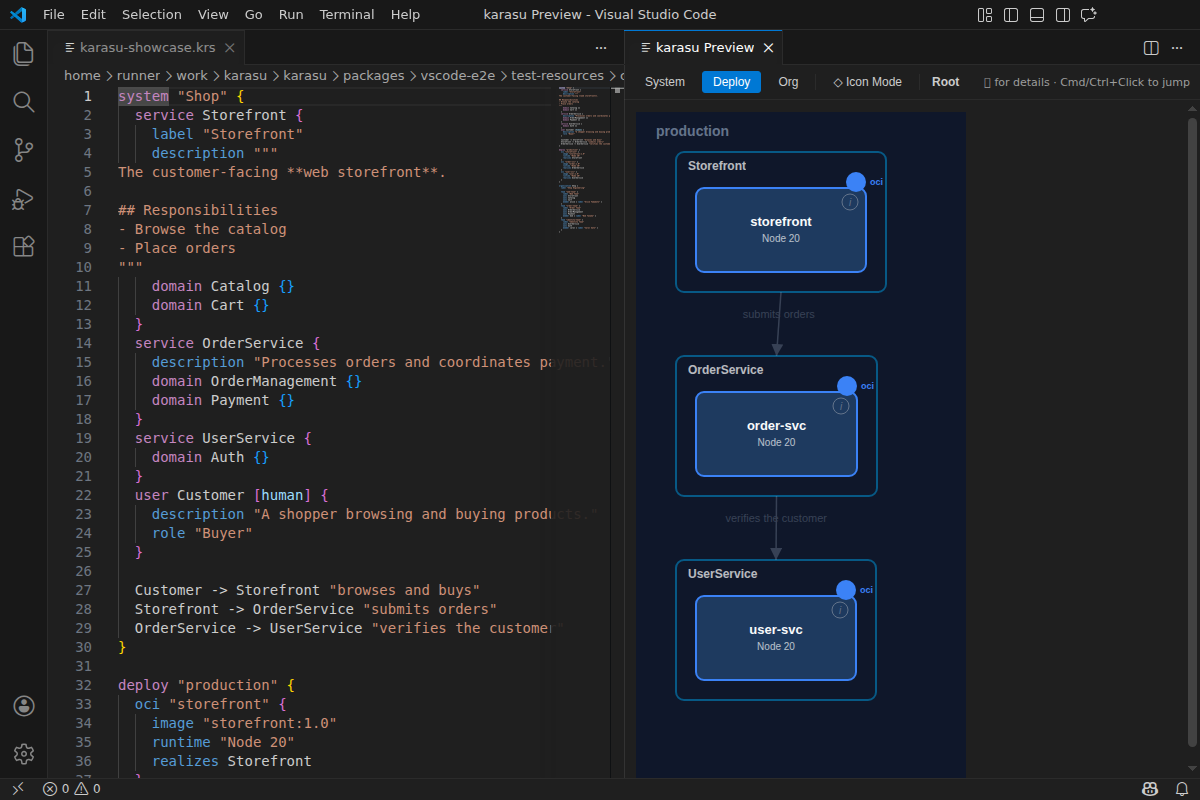Click the 'service UserService {' code line
The width and height of the screenshot is (1200, 800).
click(223, 438)
